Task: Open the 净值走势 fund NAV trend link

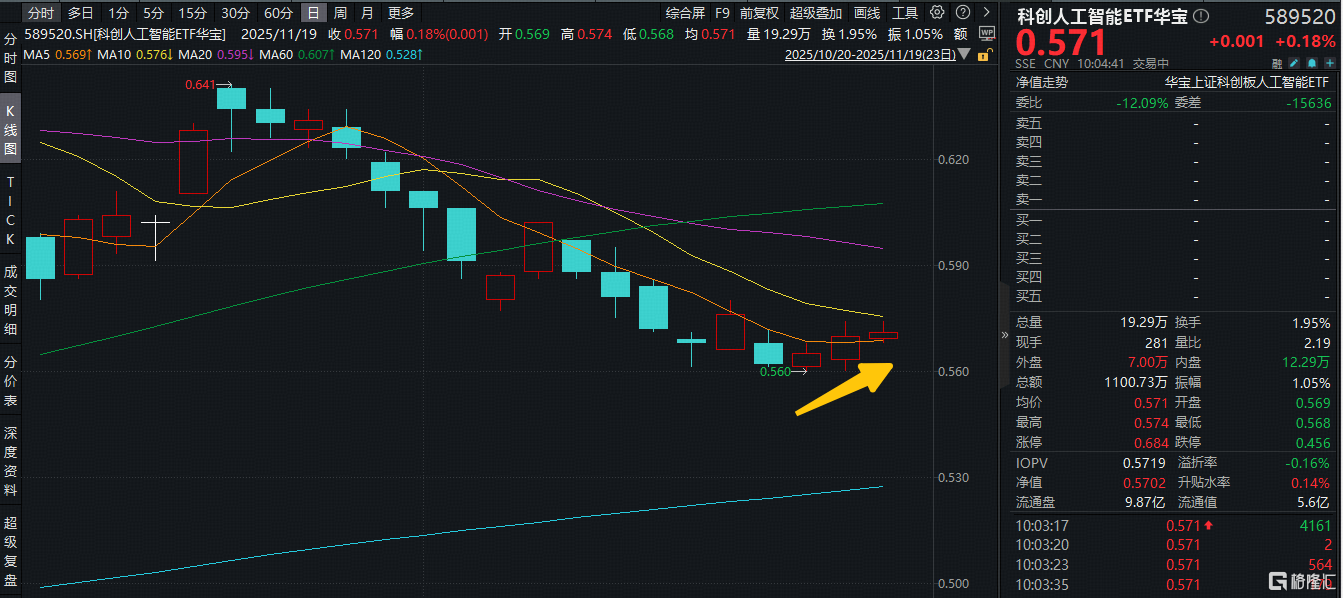Action: 1042,83
